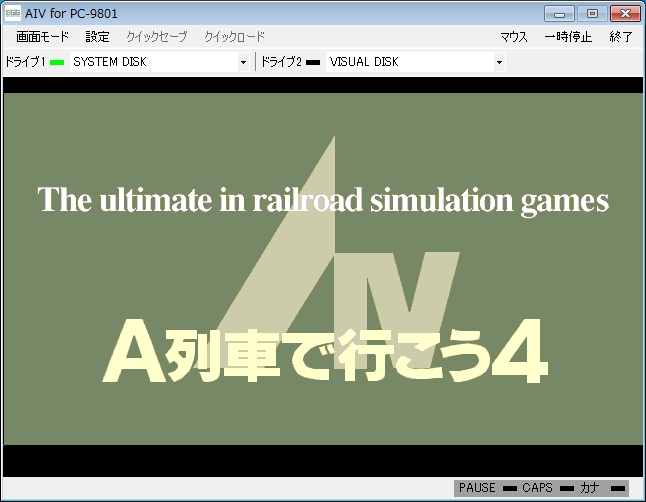Click the CAPS indicator light in status bar
Screen dimensions: 646x502
pyautogui.click(x=566, y=488)
